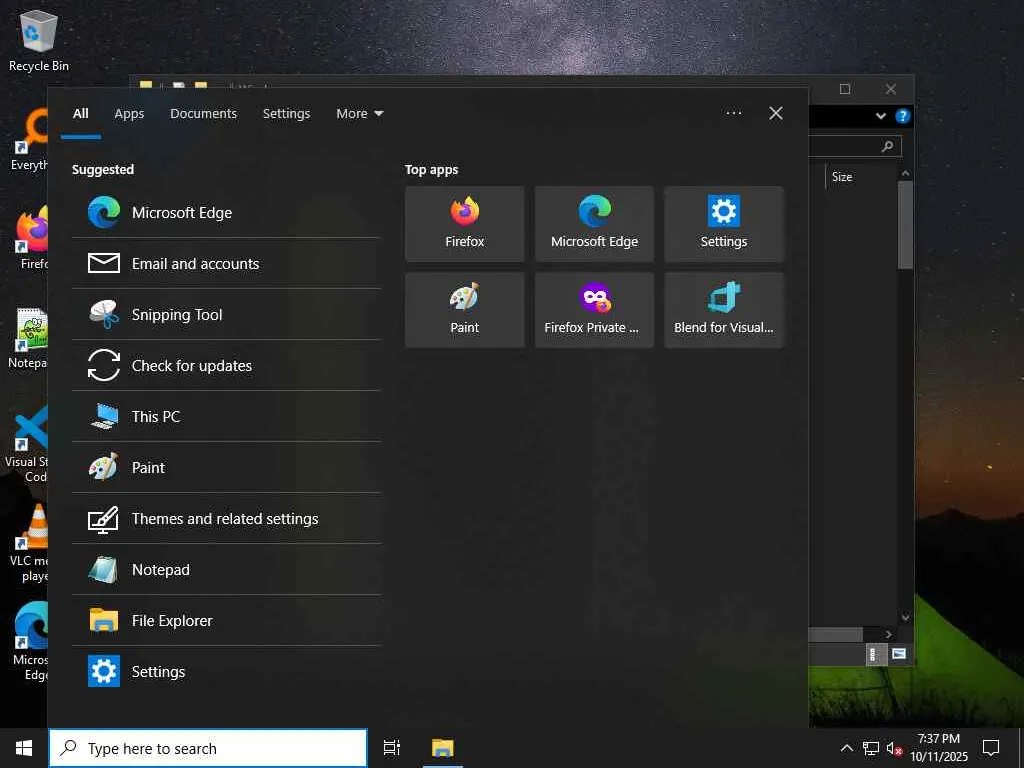Click File Explorer help question mark icon

pos(903,116)
